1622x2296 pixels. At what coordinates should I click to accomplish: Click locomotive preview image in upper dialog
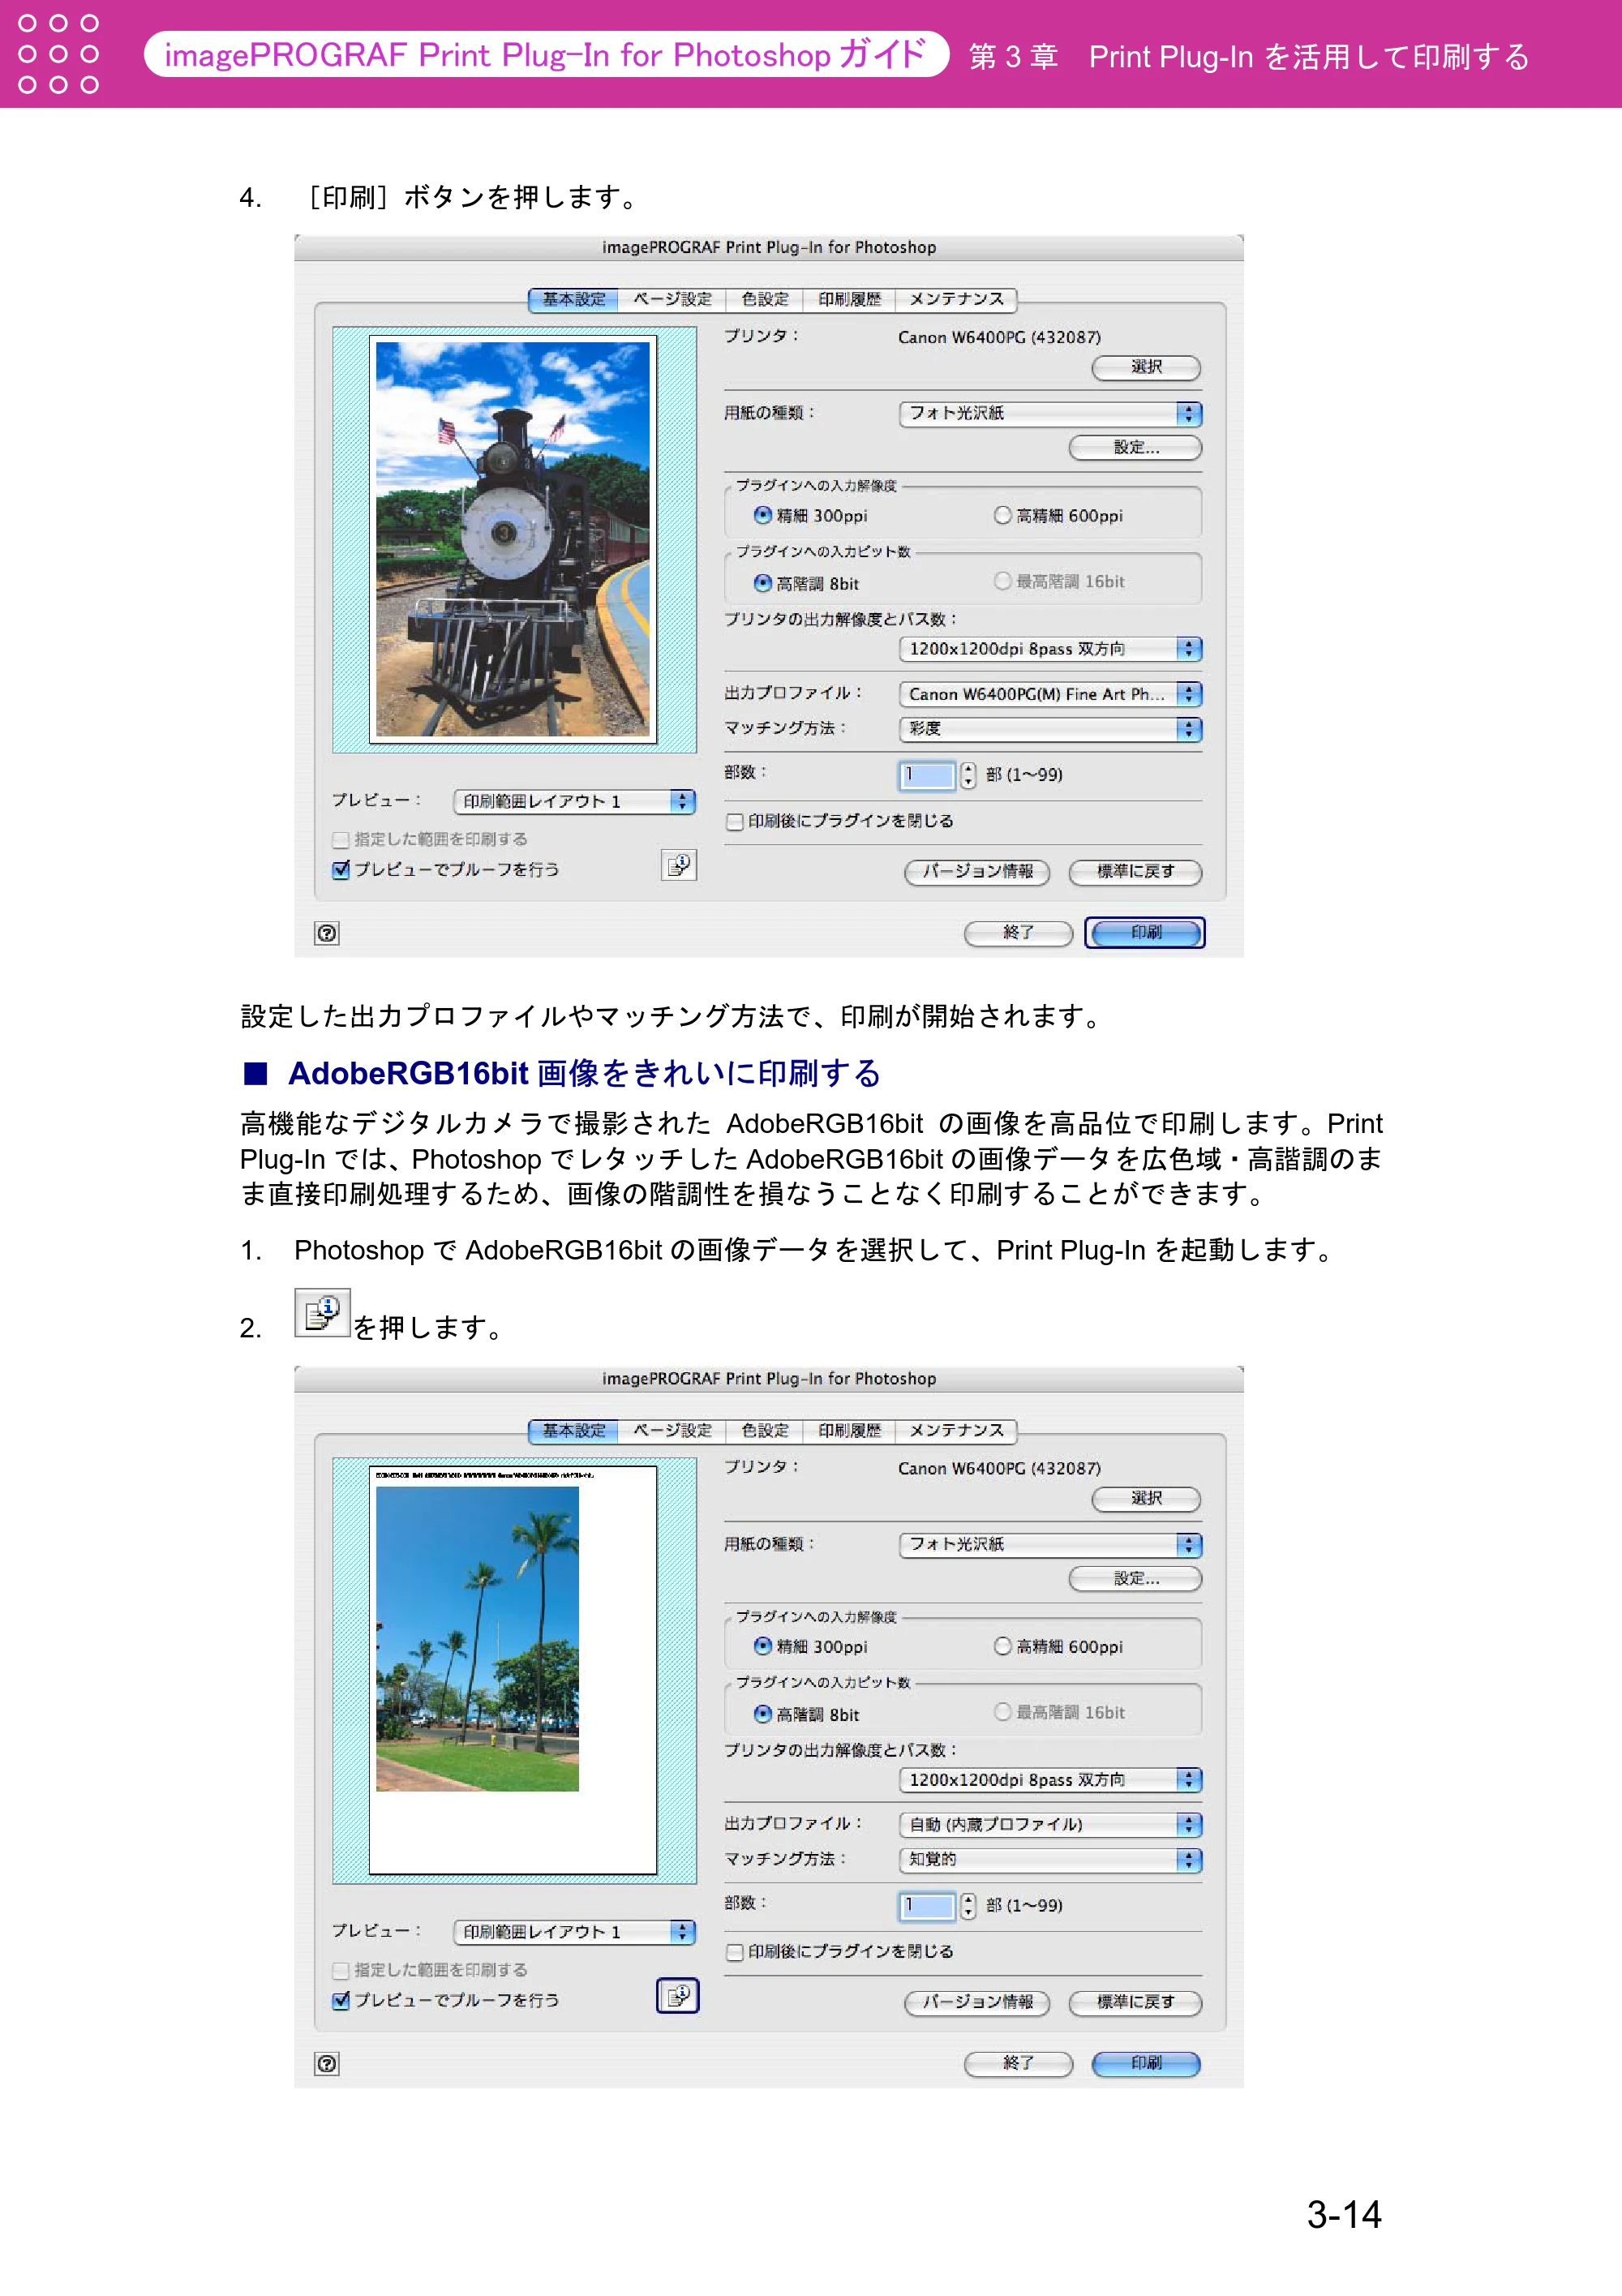pyautogui.click(x=513, y=540)
